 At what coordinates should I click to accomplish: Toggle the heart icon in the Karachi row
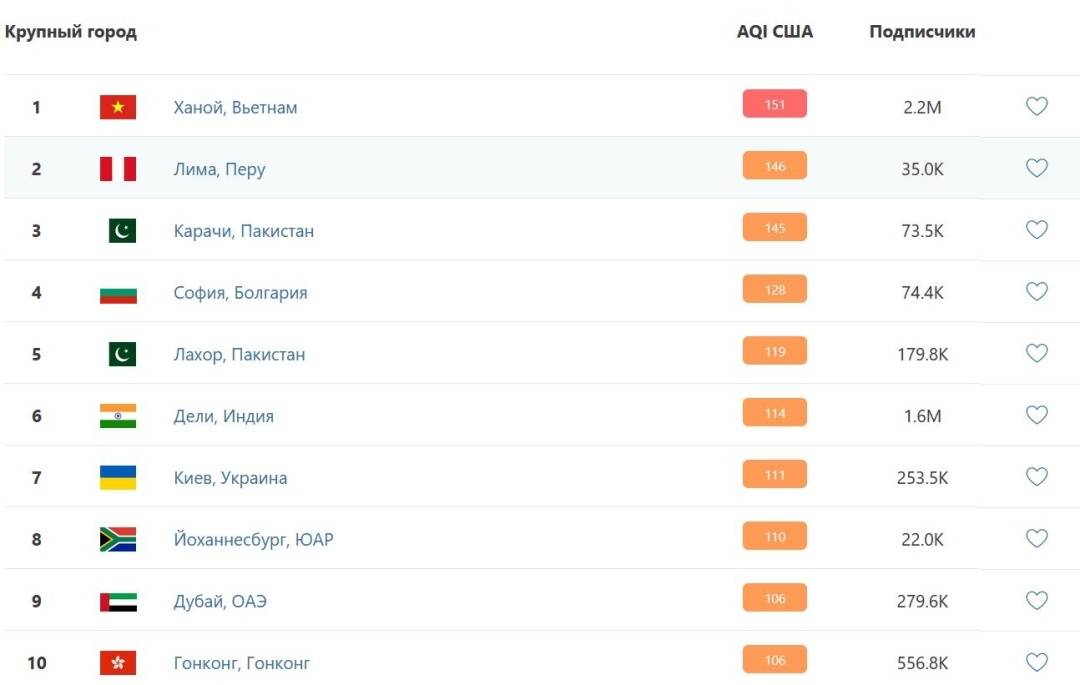1037,229
